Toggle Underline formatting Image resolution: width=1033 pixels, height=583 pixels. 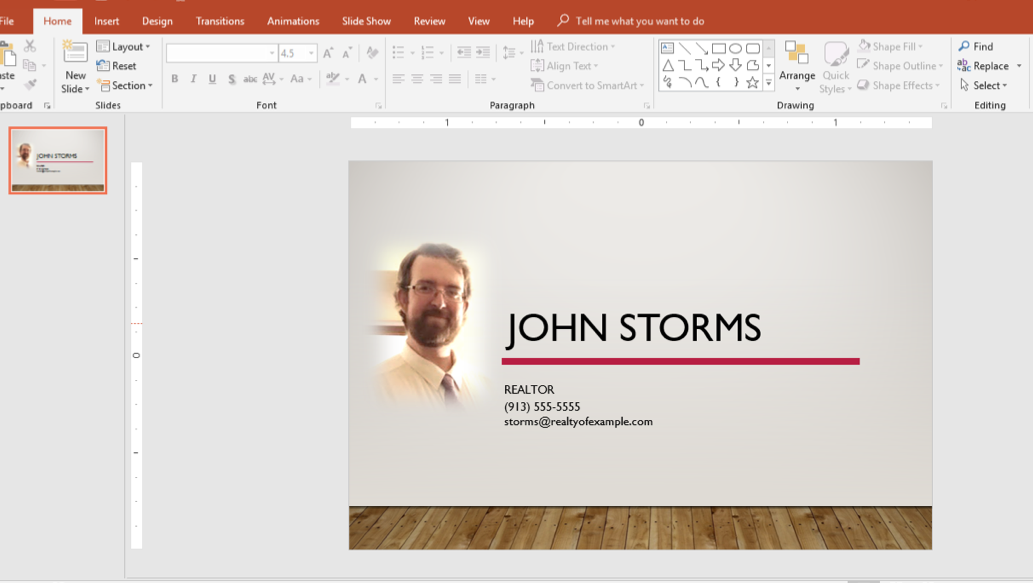coord(212,79)
